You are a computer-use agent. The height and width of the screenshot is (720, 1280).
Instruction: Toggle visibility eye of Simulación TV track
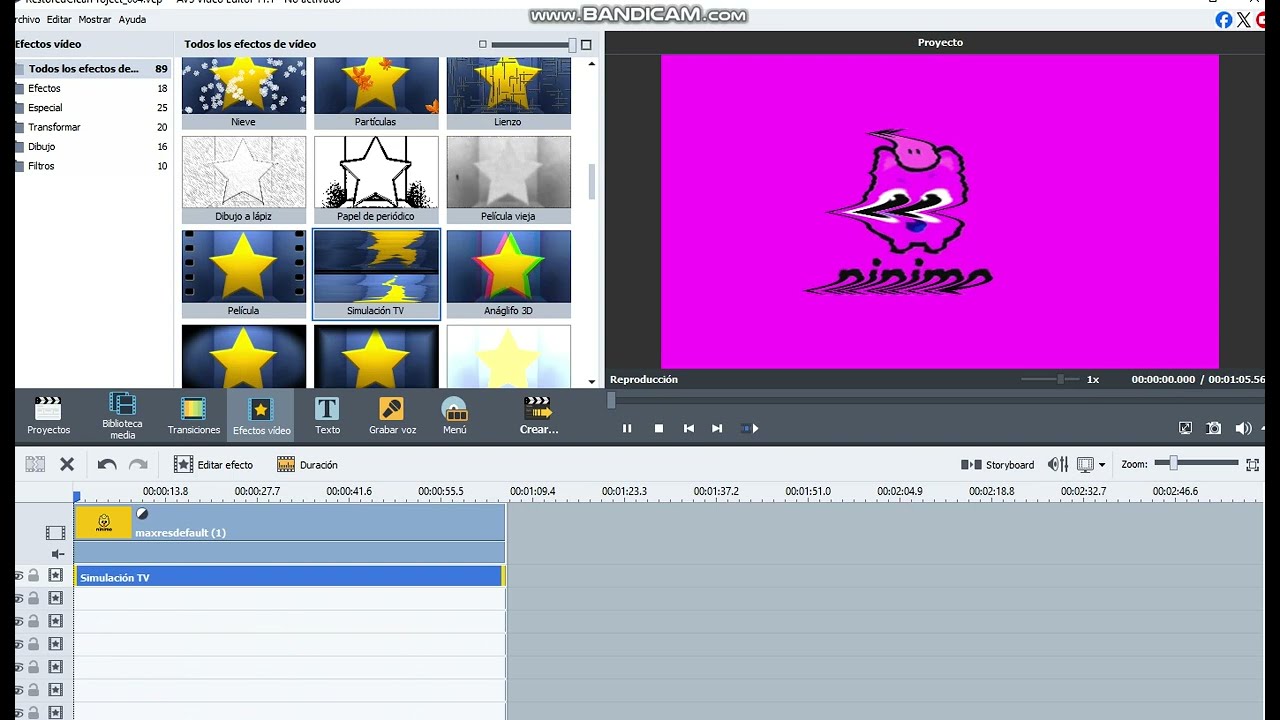tap(18, 575)
